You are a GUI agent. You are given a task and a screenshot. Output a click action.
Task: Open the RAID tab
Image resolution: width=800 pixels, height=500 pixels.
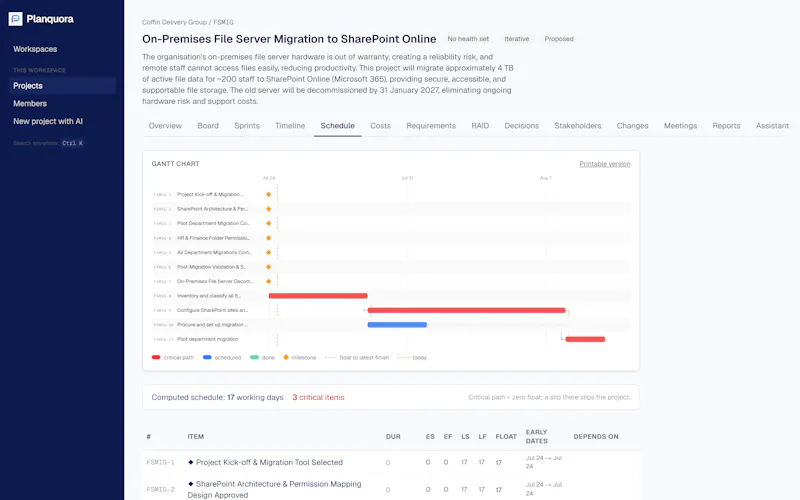[480, 126]
